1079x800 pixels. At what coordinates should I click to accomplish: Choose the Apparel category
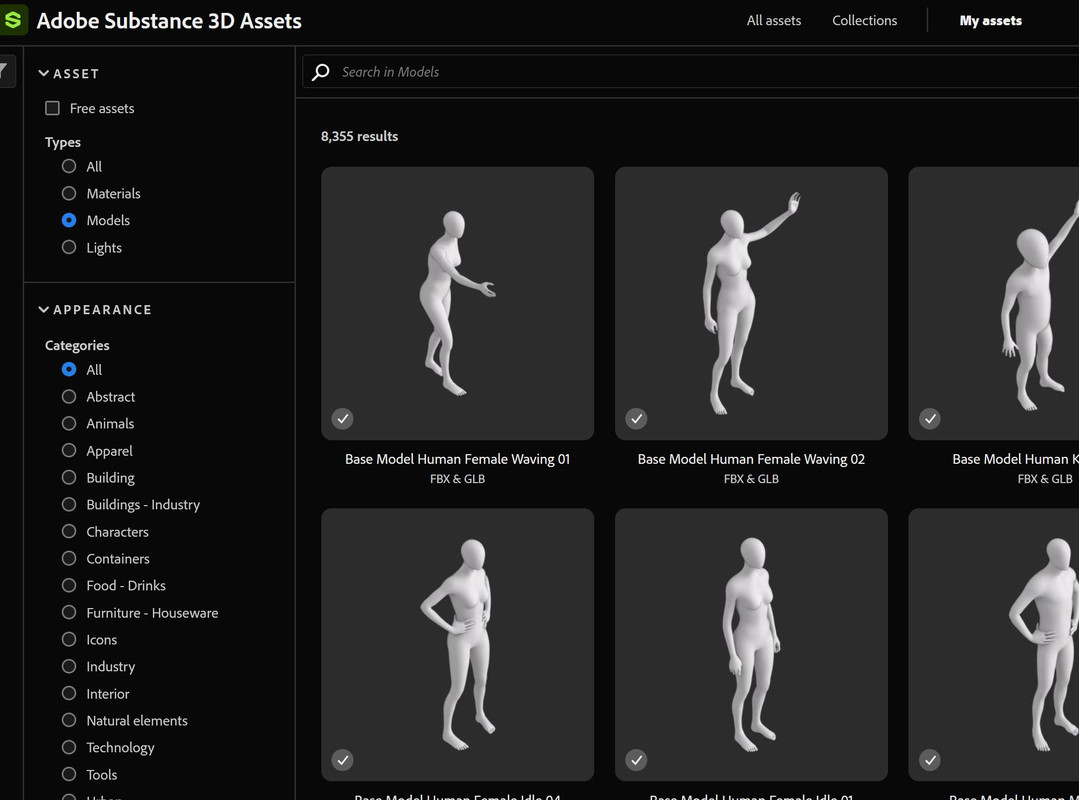pos(69,451)
